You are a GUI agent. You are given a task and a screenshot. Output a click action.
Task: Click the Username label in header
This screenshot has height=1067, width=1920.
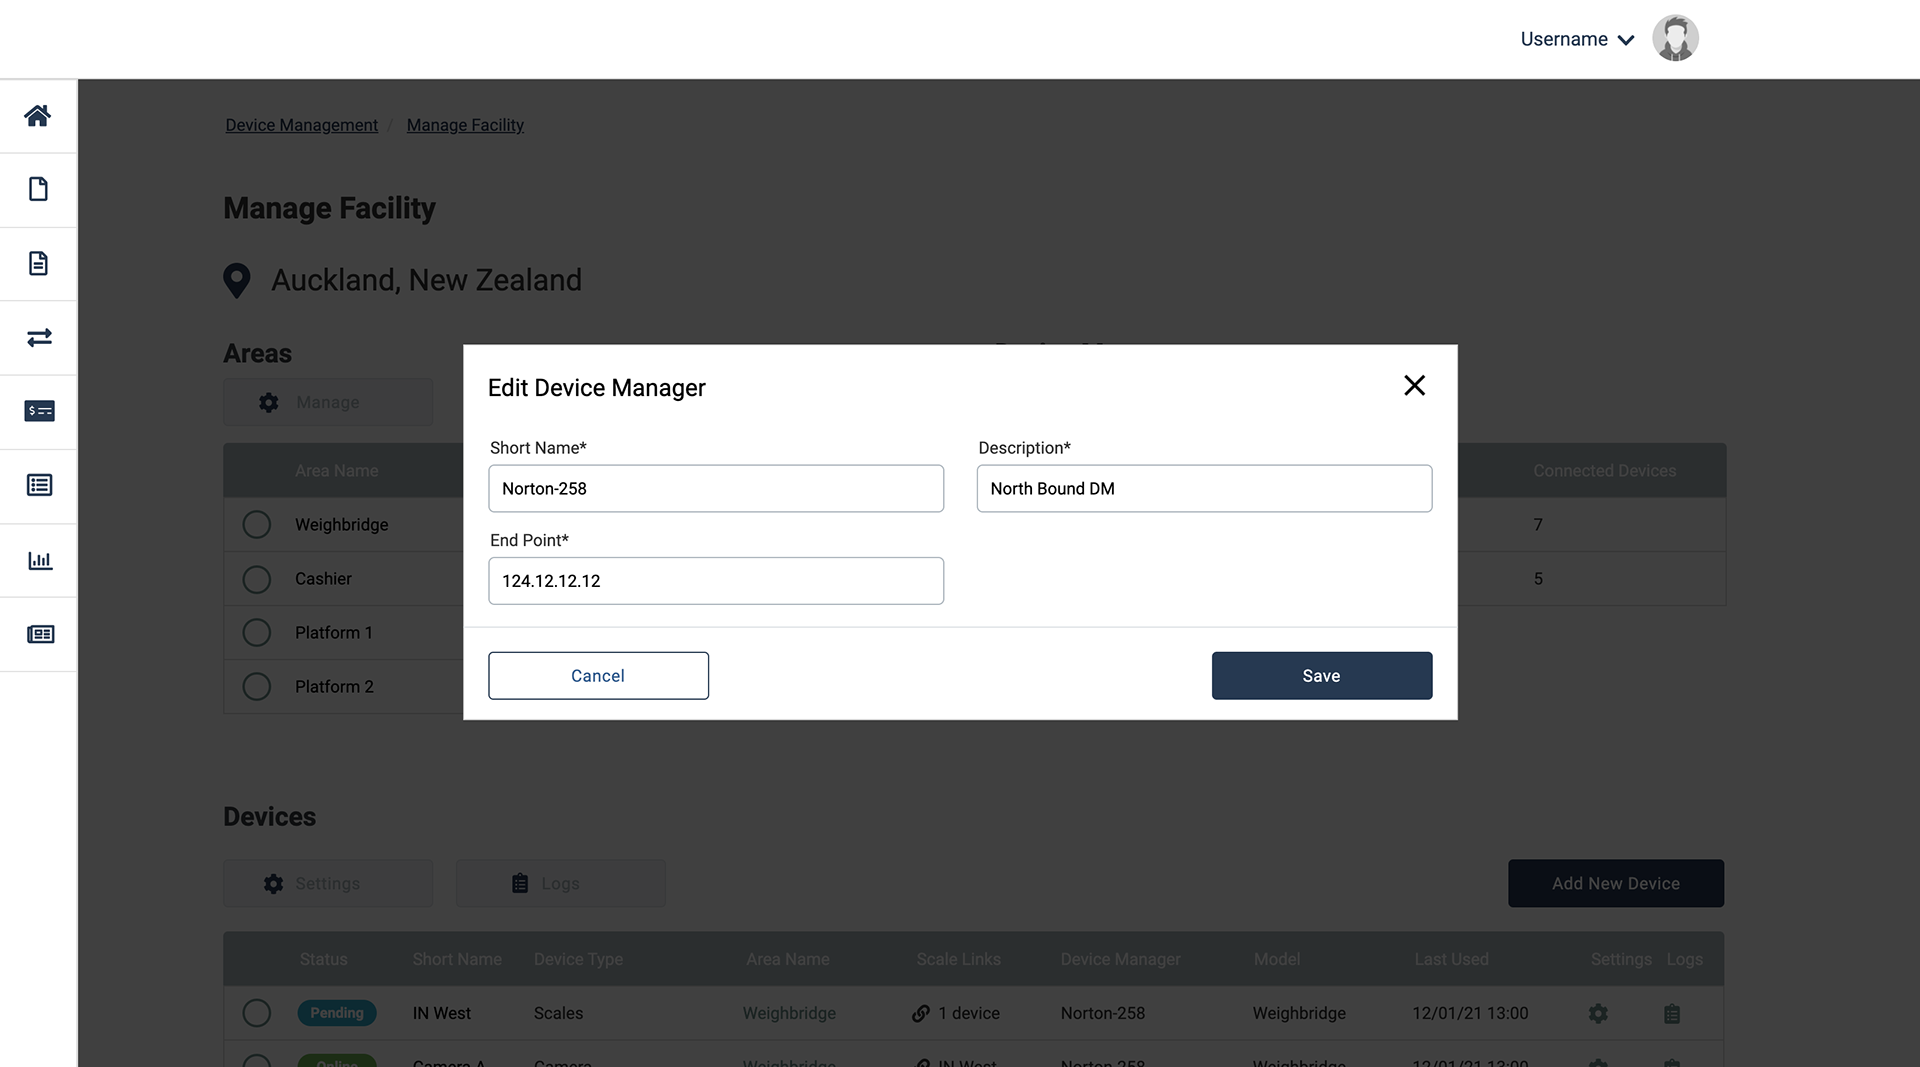click(1564, 39)
